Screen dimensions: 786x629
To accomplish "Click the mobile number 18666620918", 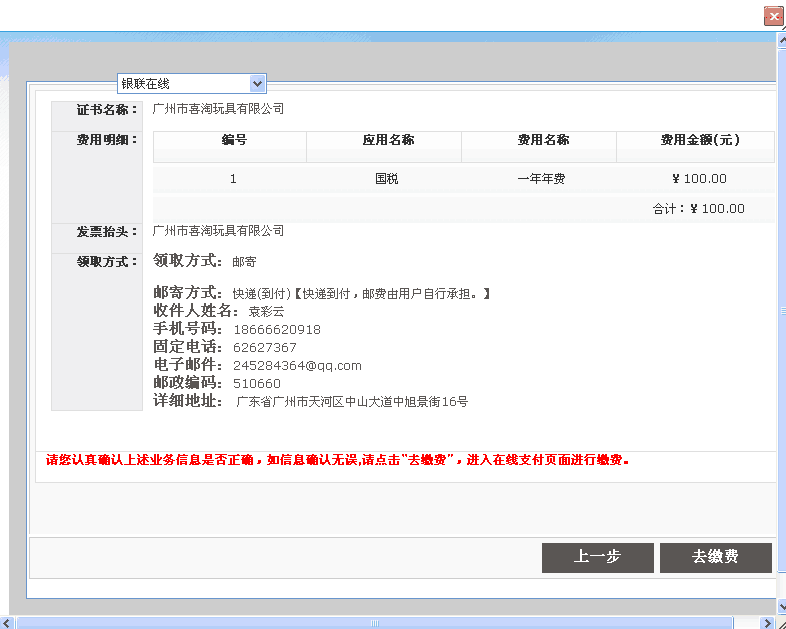I will [277, 330].
